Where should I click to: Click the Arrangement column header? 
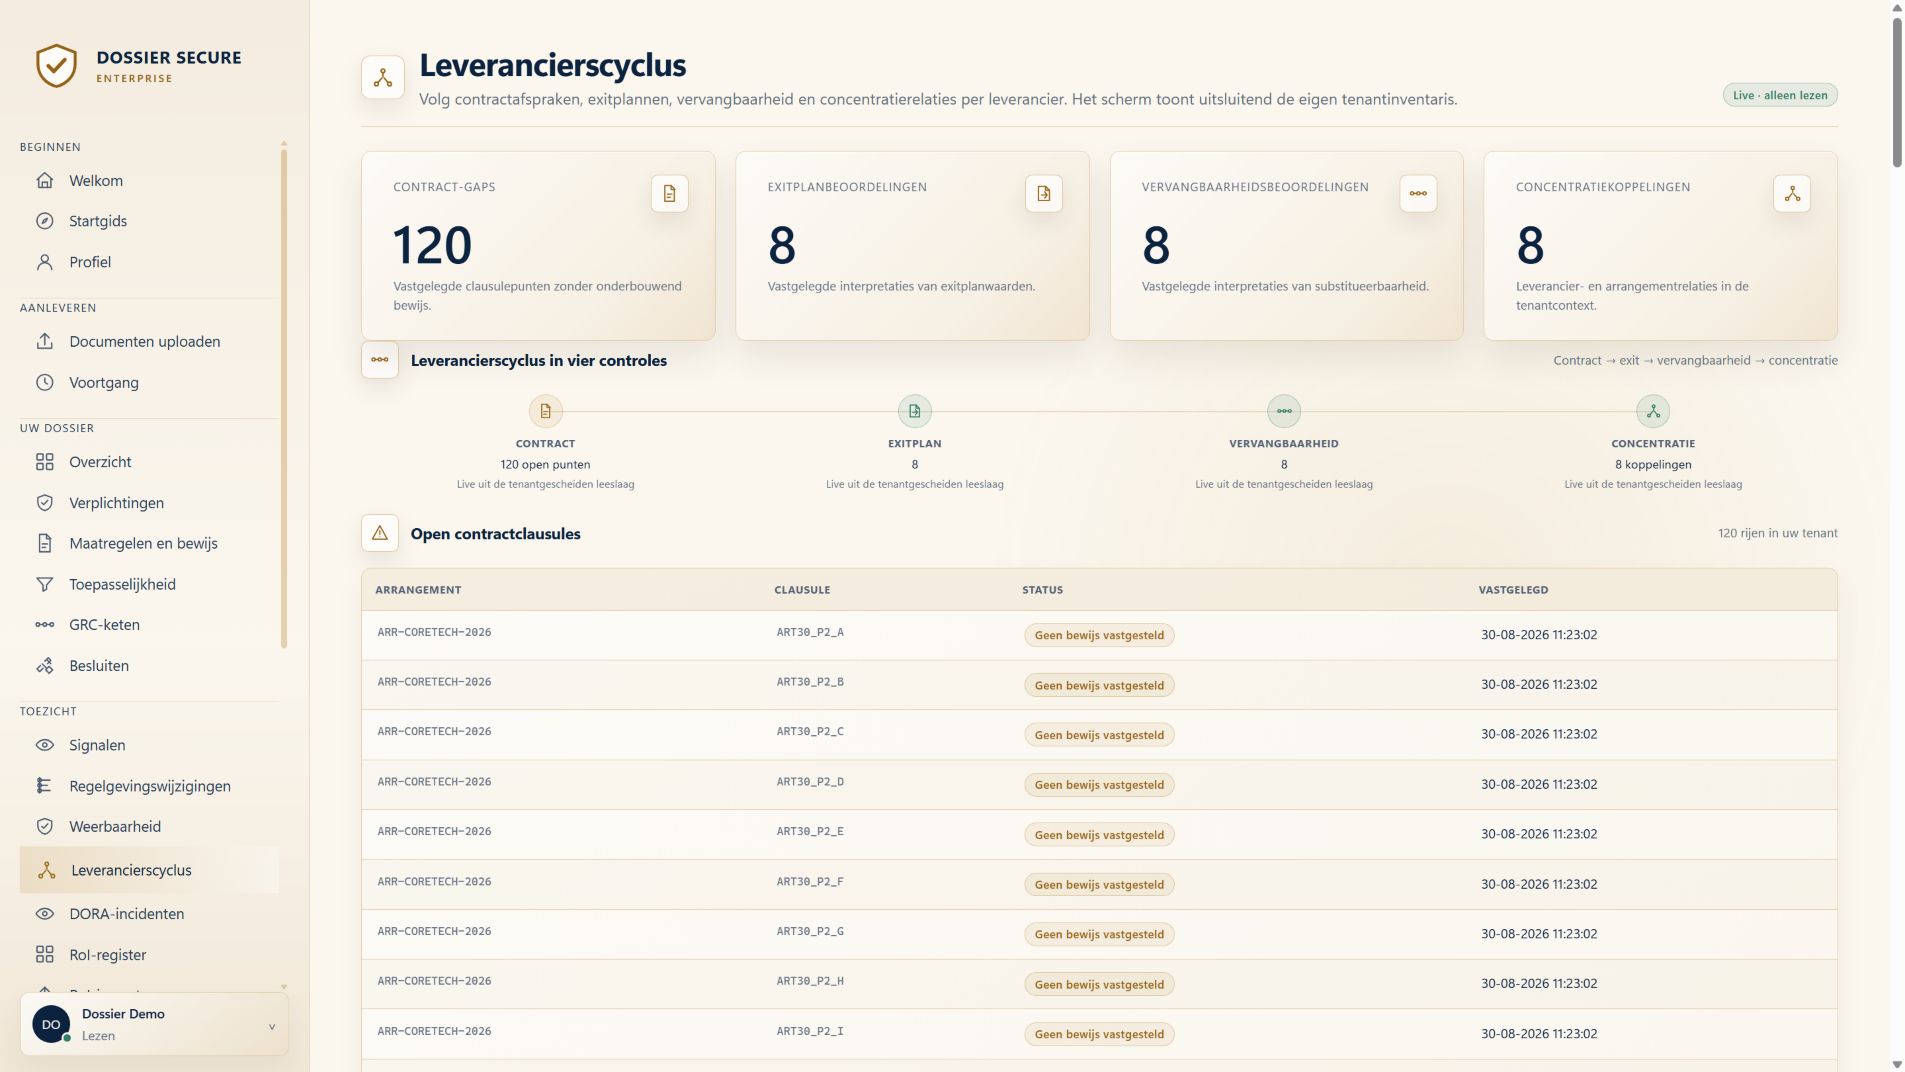(x=418, y=590)
